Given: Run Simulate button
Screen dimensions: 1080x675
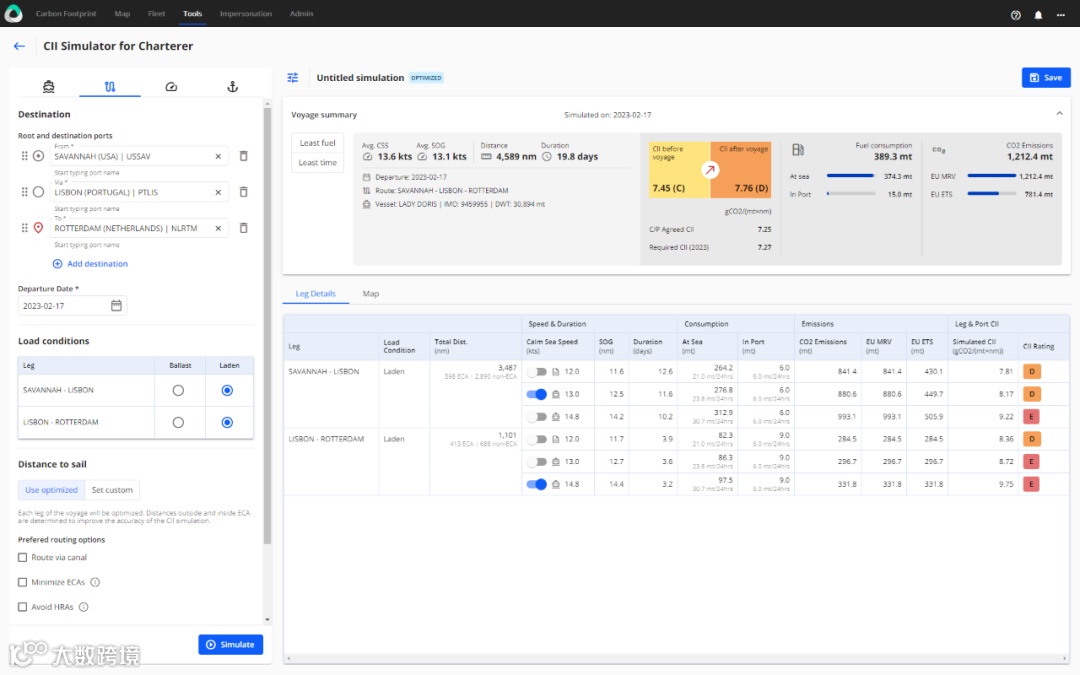Looking at the screenshot, I should tap(231, 645).
